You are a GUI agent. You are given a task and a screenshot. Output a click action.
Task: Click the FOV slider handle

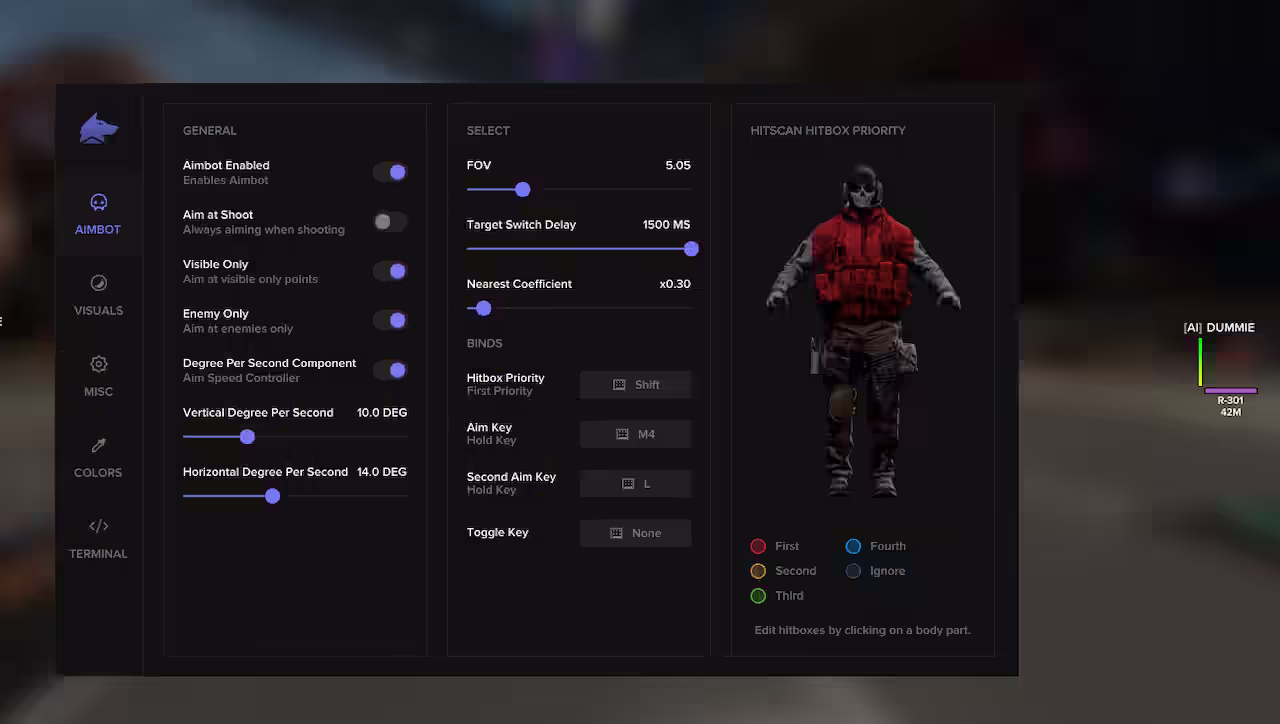point(524,189)
